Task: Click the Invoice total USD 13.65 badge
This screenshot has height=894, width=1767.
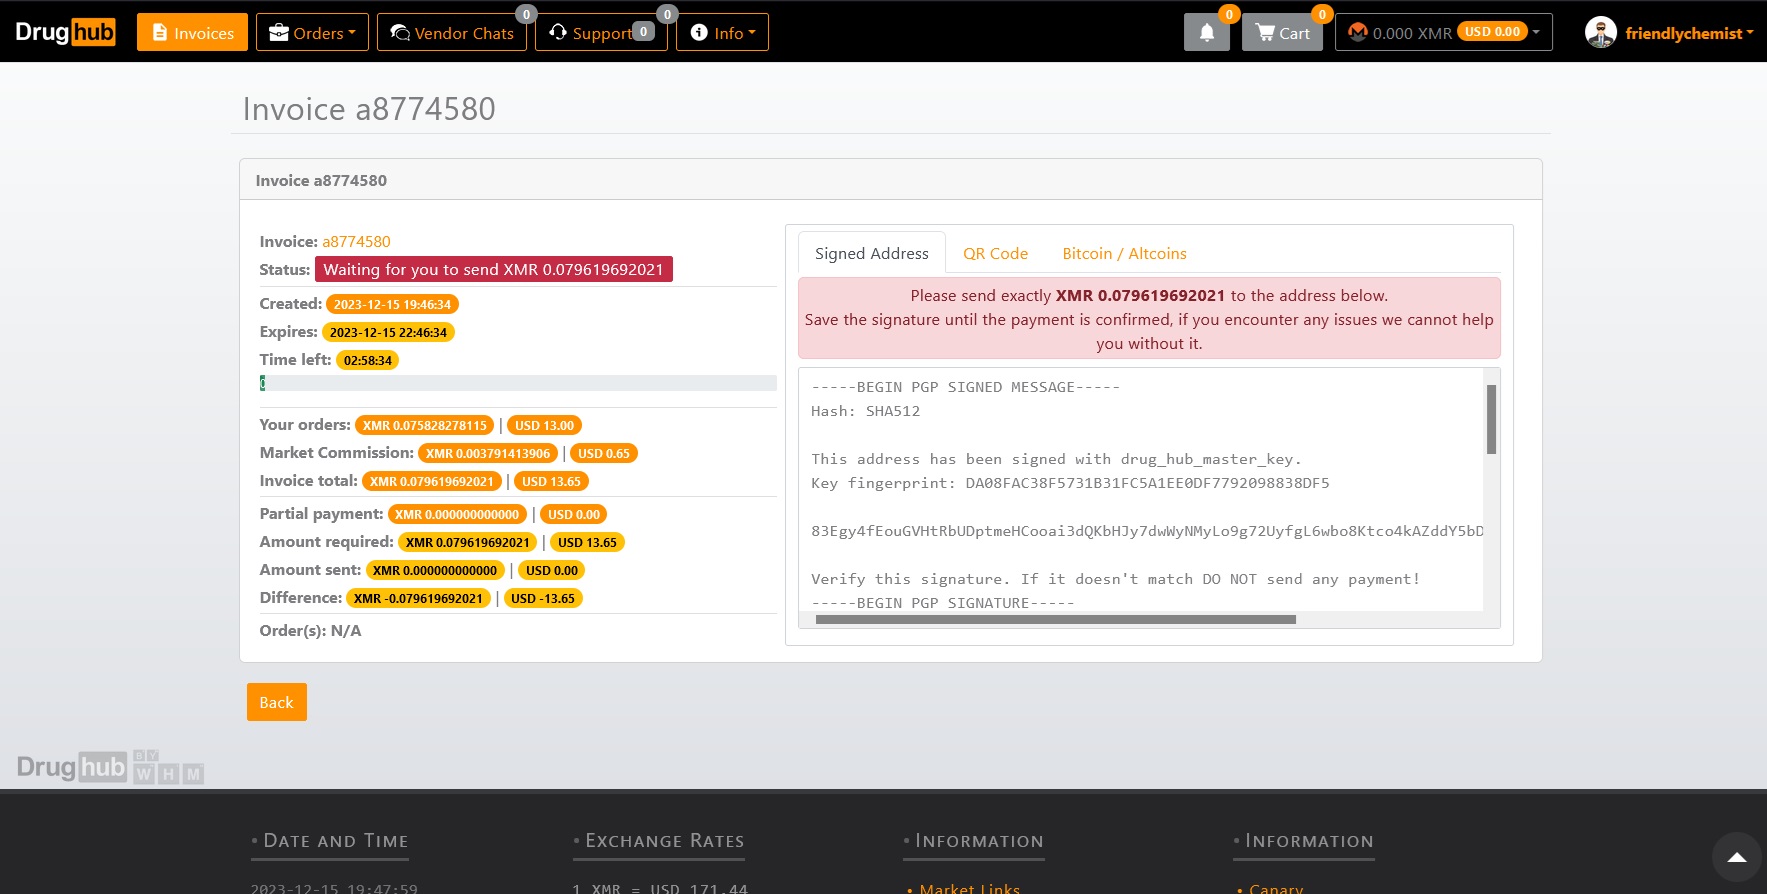Action: [551, 481]
